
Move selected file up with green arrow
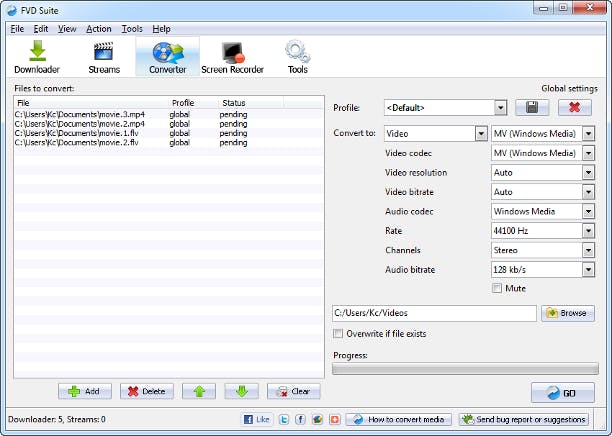pyautogui.click(x=199, y=391)
